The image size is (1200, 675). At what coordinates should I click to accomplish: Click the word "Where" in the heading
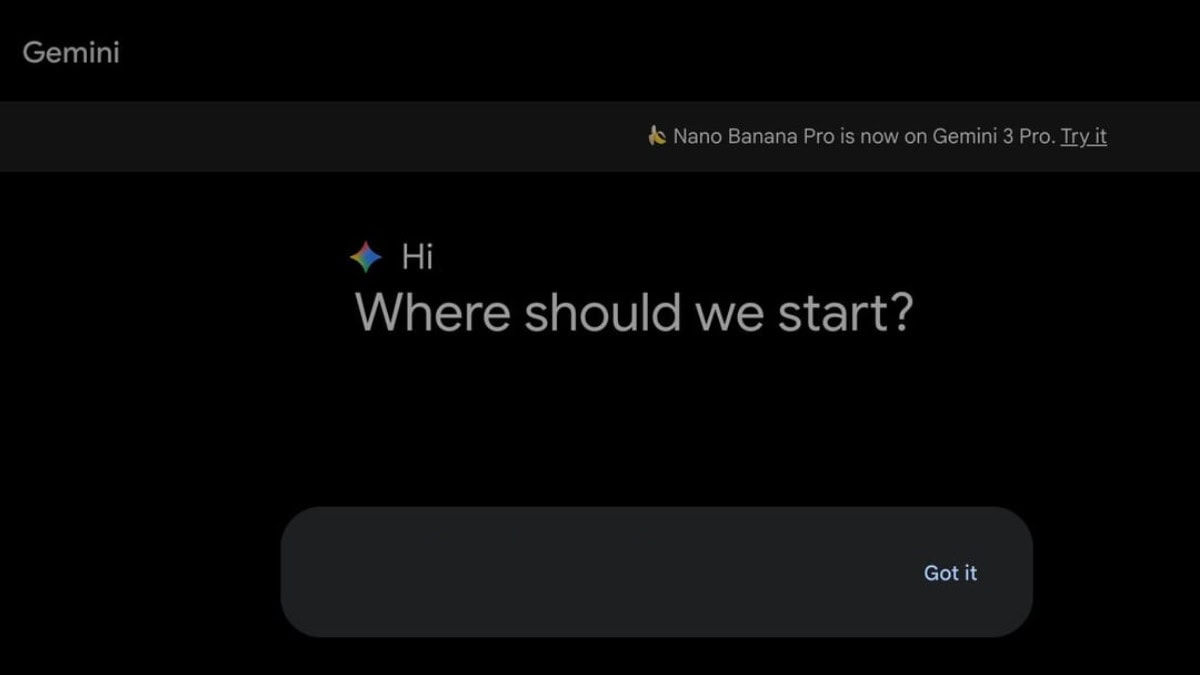[434, 313]
